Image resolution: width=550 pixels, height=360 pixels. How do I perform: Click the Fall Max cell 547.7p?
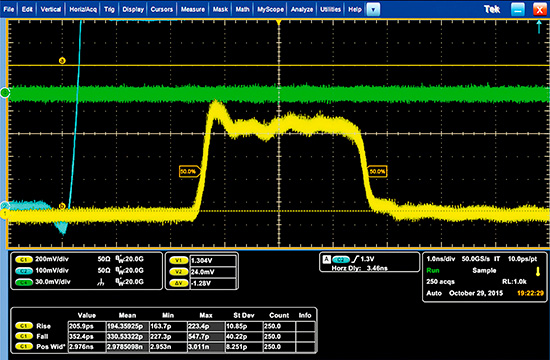pyautogui.click(x=206, y=336)
